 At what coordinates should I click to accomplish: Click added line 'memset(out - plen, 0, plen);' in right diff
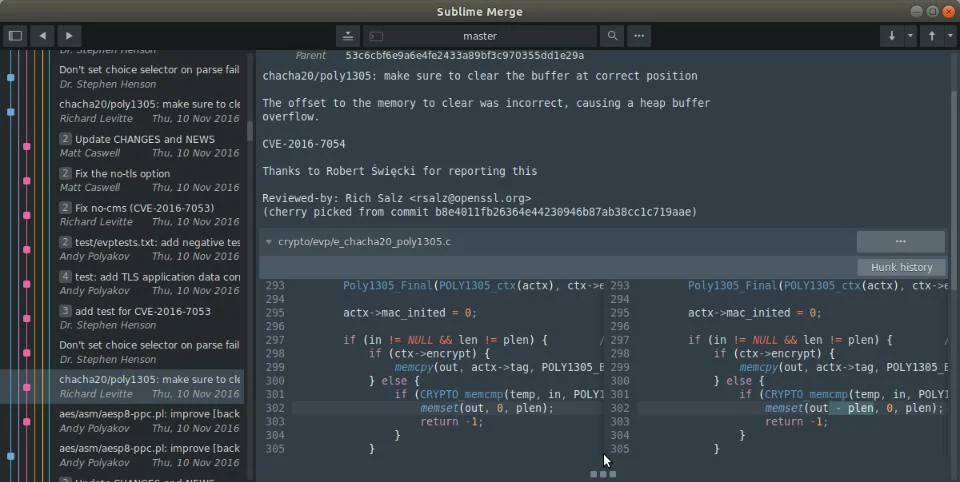pyautogui.click(x=854, y=409)
